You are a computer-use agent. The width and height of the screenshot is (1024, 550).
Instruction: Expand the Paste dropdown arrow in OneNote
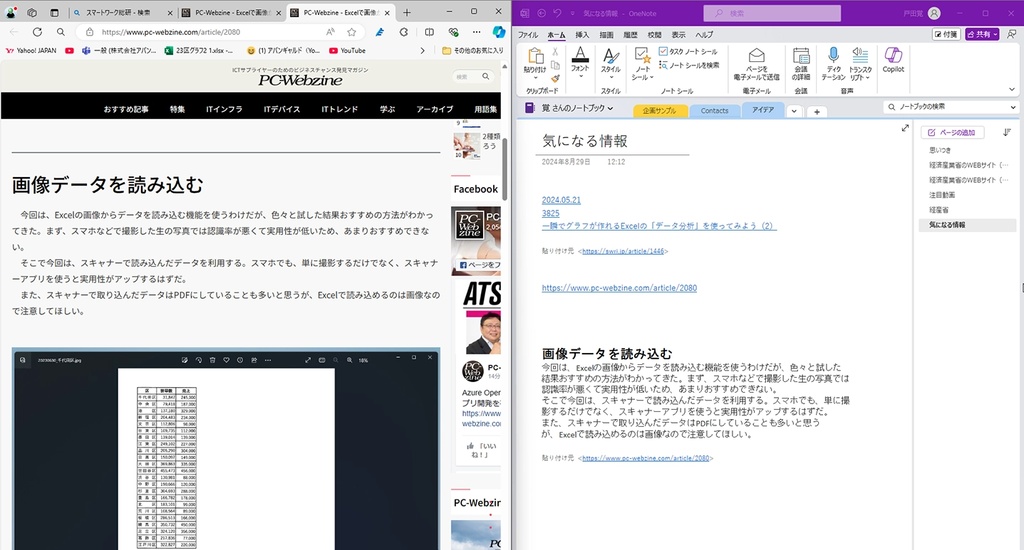pyautogui.click(x=536, y=78)
